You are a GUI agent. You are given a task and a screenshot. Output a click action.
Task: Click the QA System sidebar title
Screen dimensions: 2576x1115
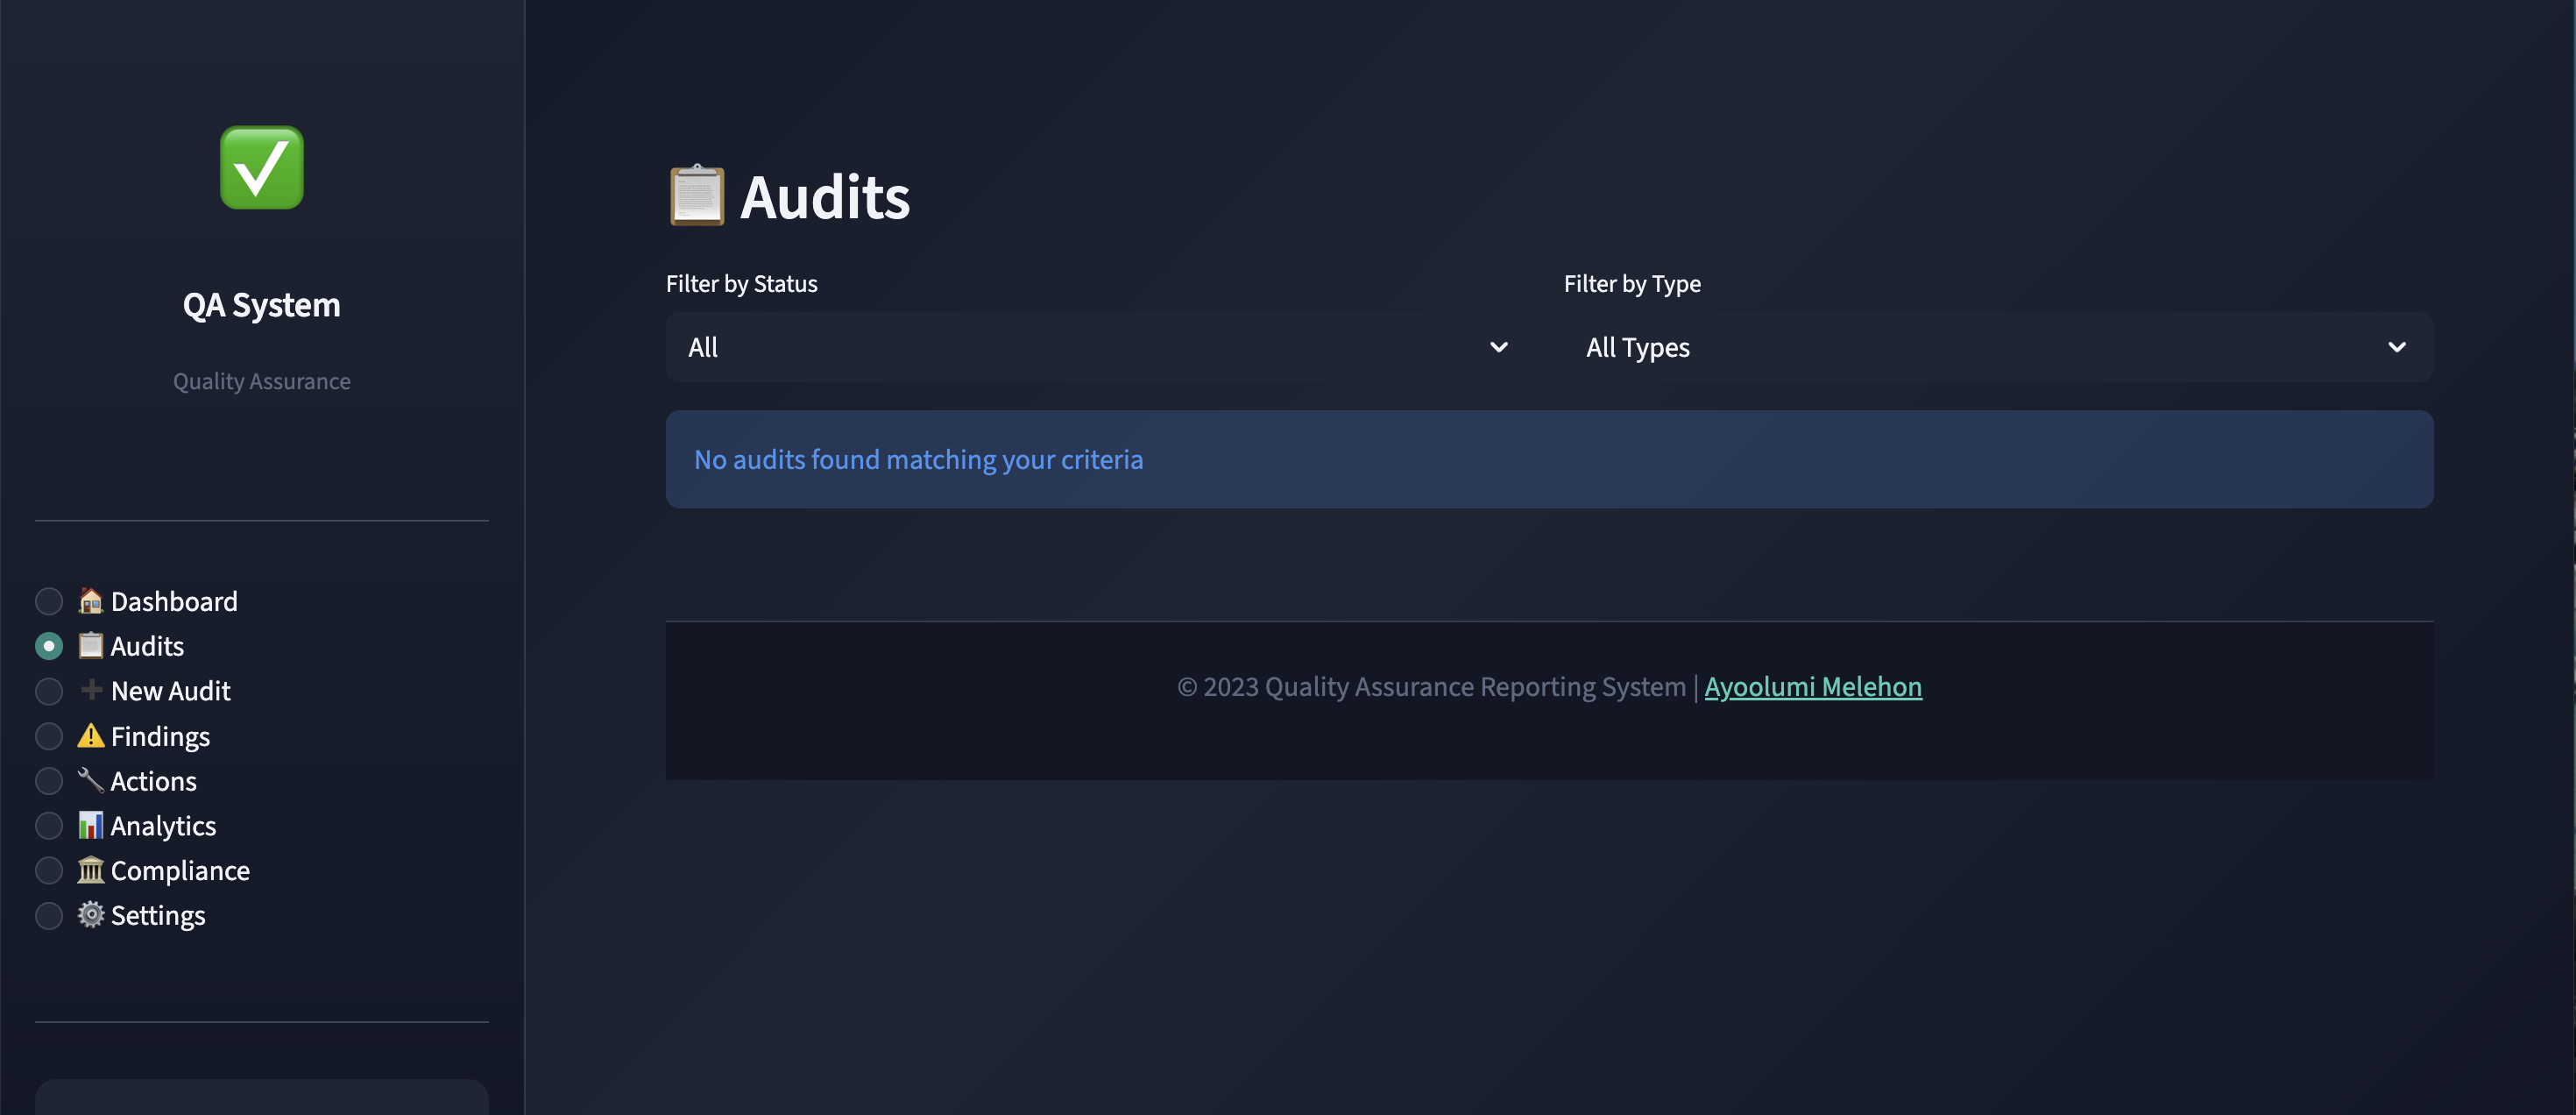[262, 305]
